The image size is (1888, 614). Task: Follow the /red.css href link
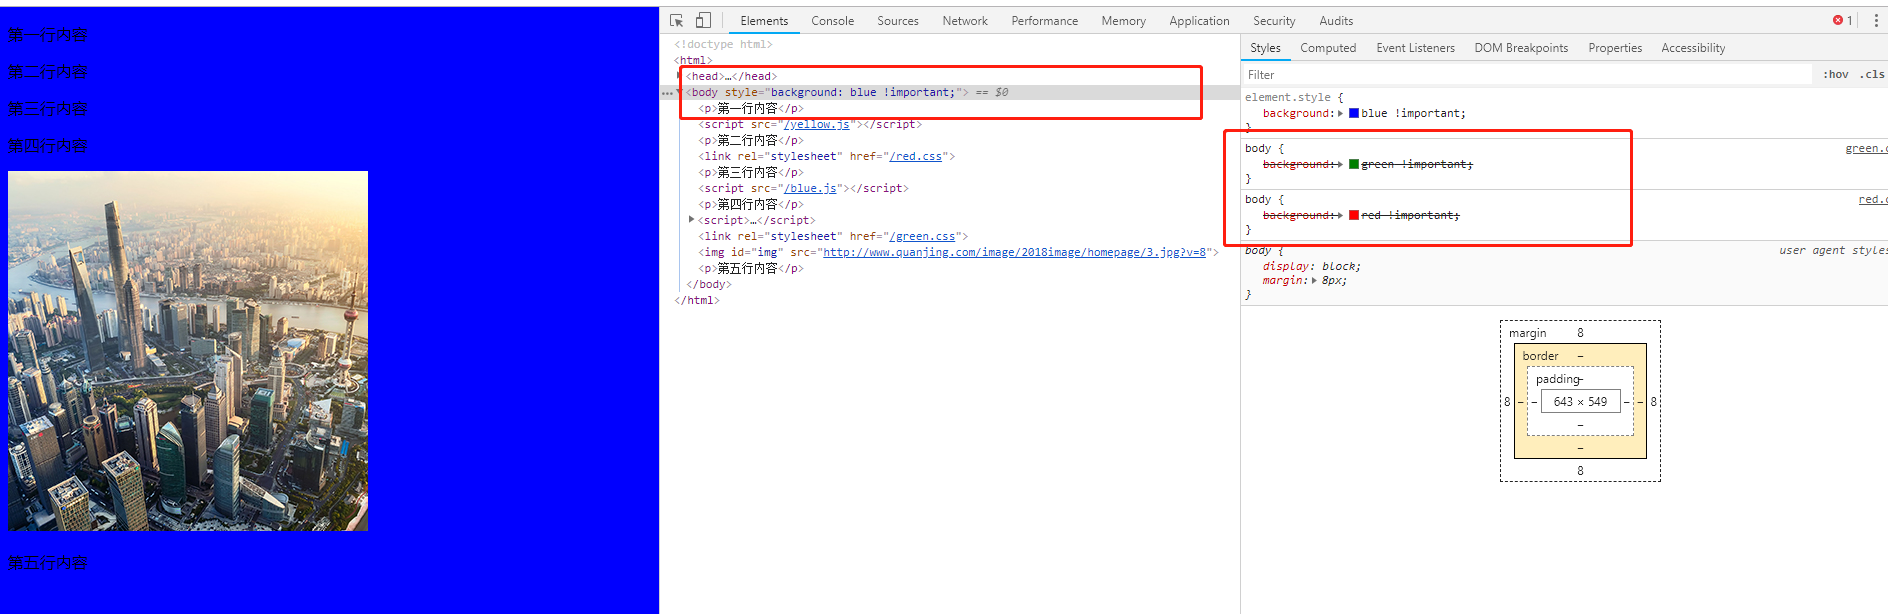click(915, 157)
